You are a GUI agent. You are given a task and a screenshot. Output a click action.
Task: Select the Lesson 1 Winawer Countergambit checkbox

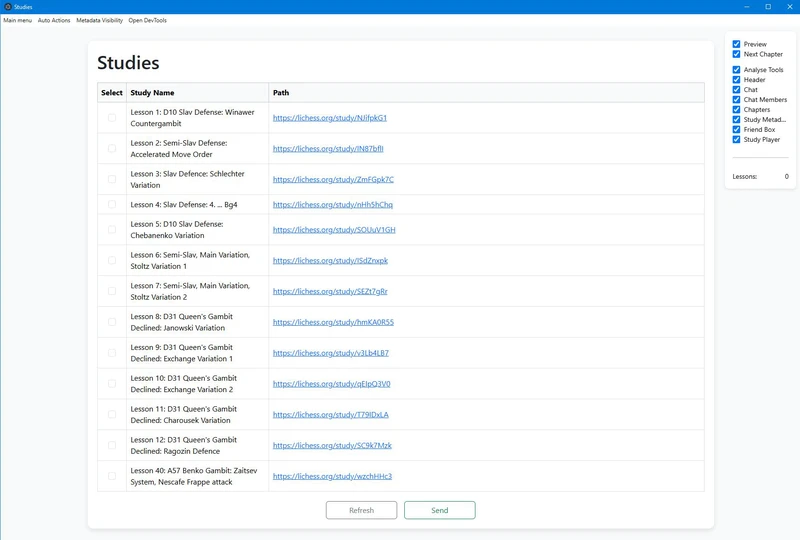pos(112,118)
